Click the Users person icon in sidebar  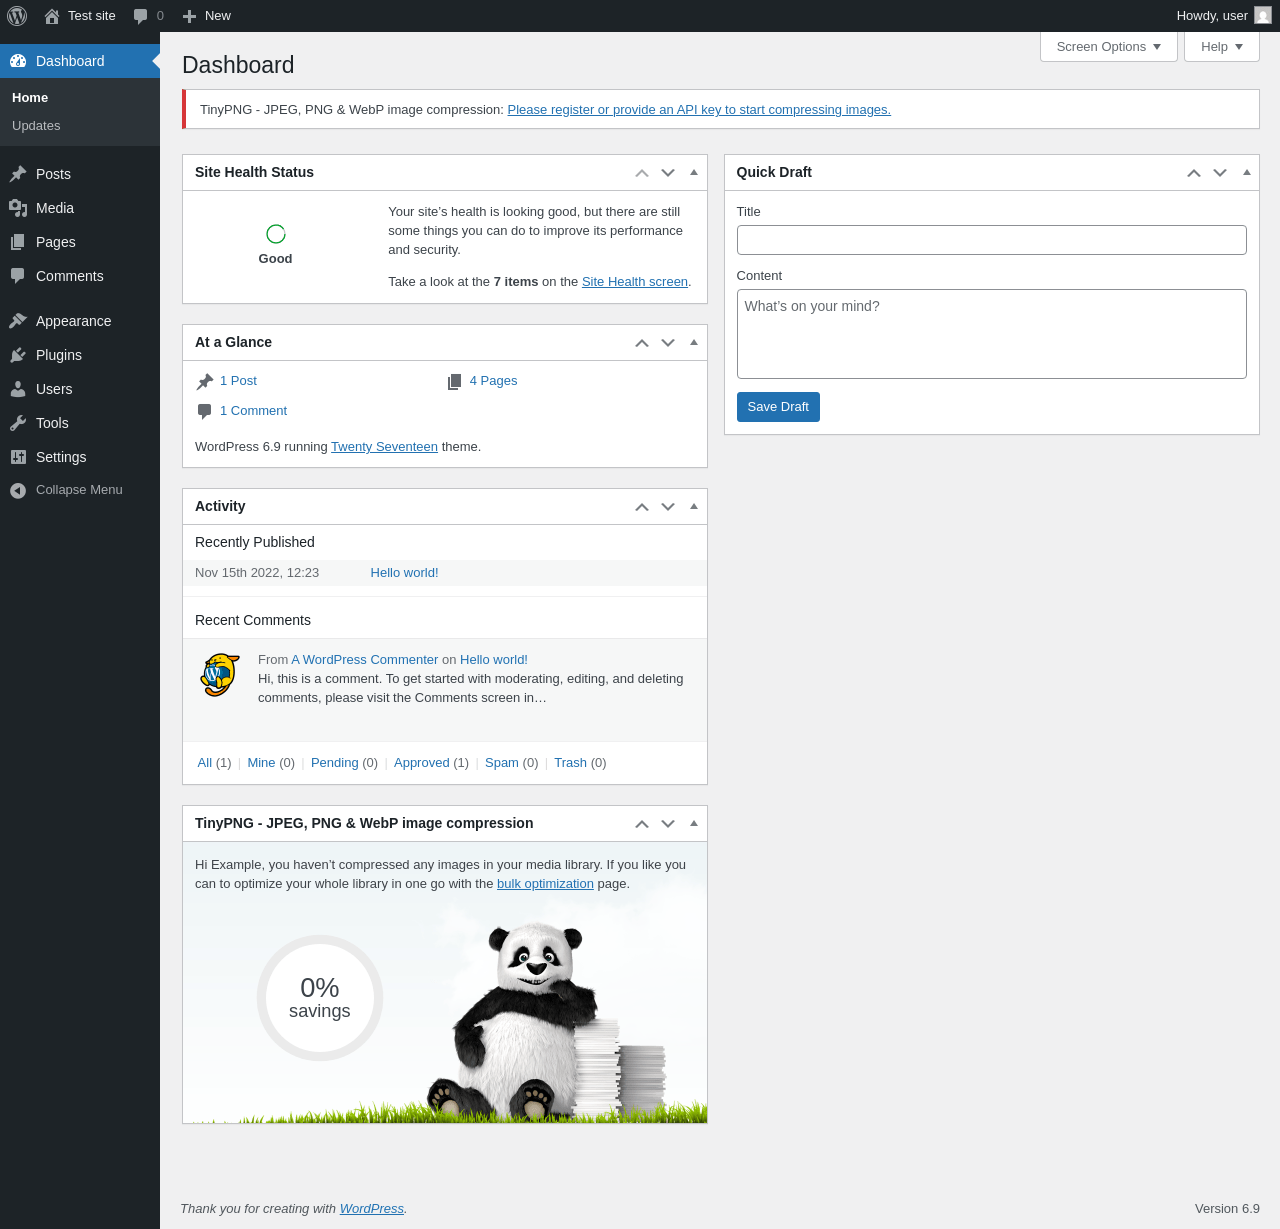tap(18, 389)
